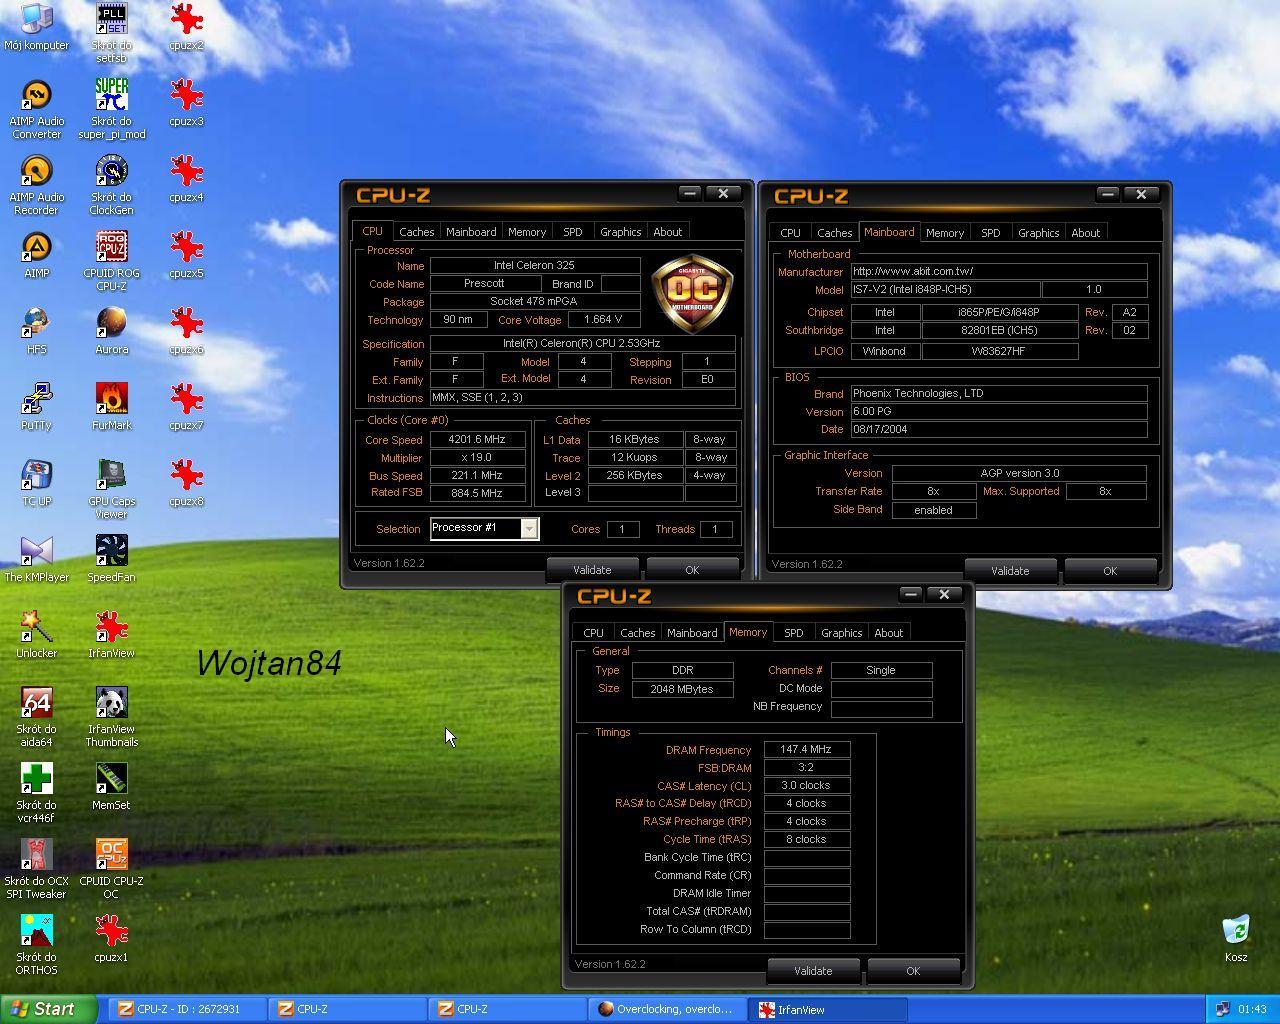1280x1024 pixels.
Task: Open the cpuzx8 desktop file
Action: click(x=186, y=483)
